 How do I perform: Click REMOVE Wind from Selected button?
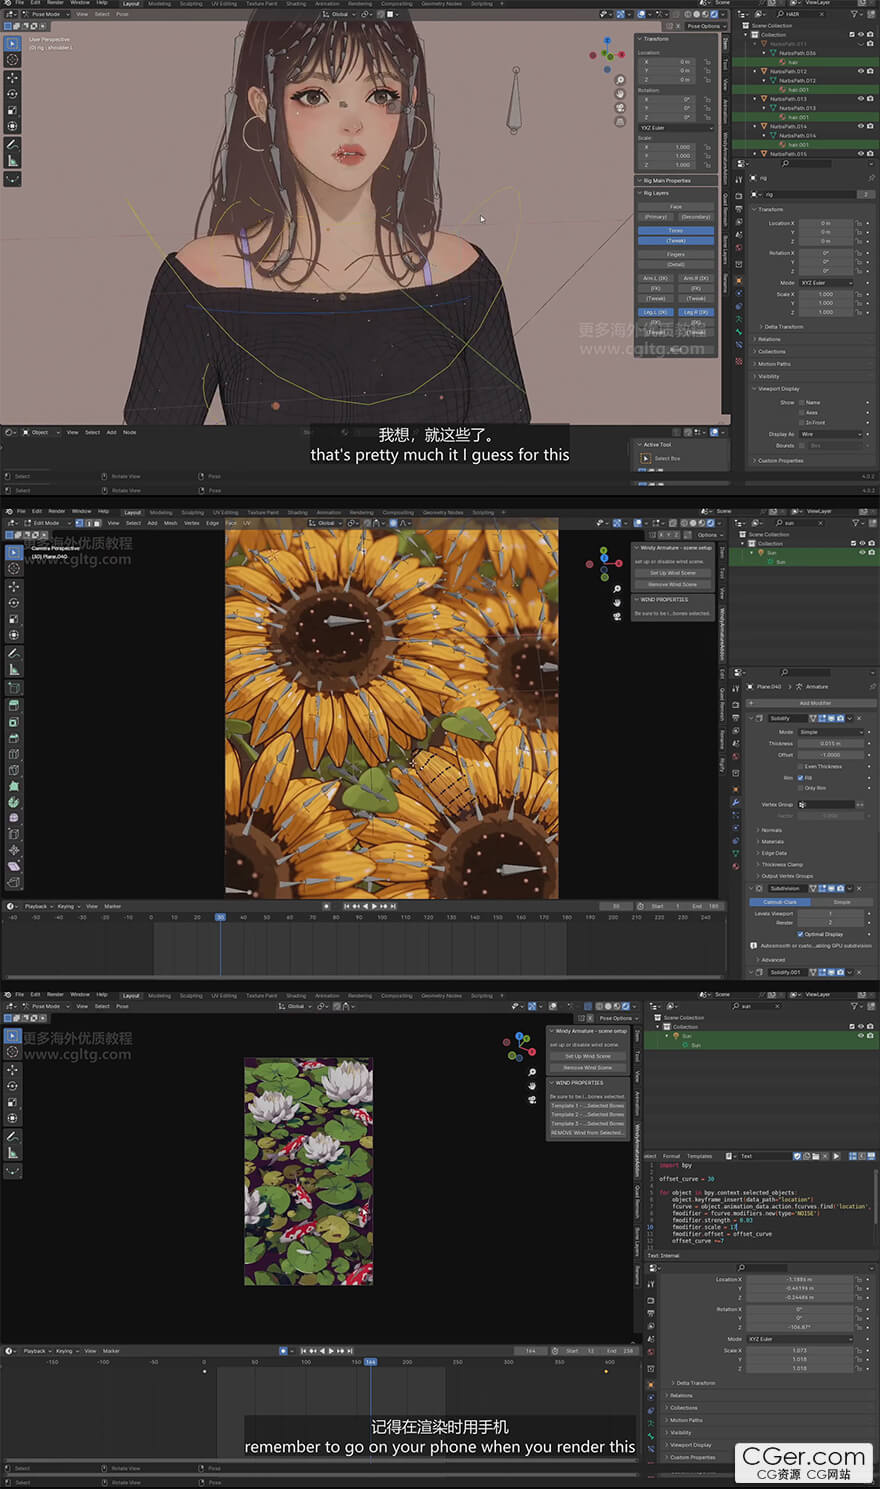[587, 1132]
